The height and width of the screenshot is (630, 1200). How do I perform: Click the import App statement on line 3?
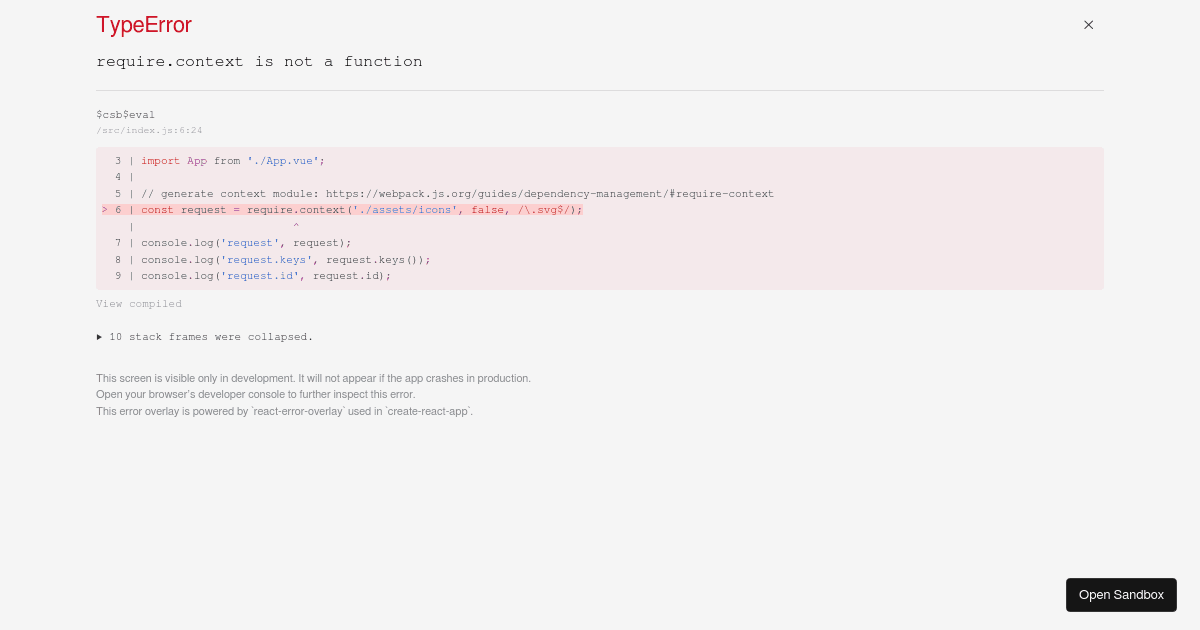pos(231,161)
